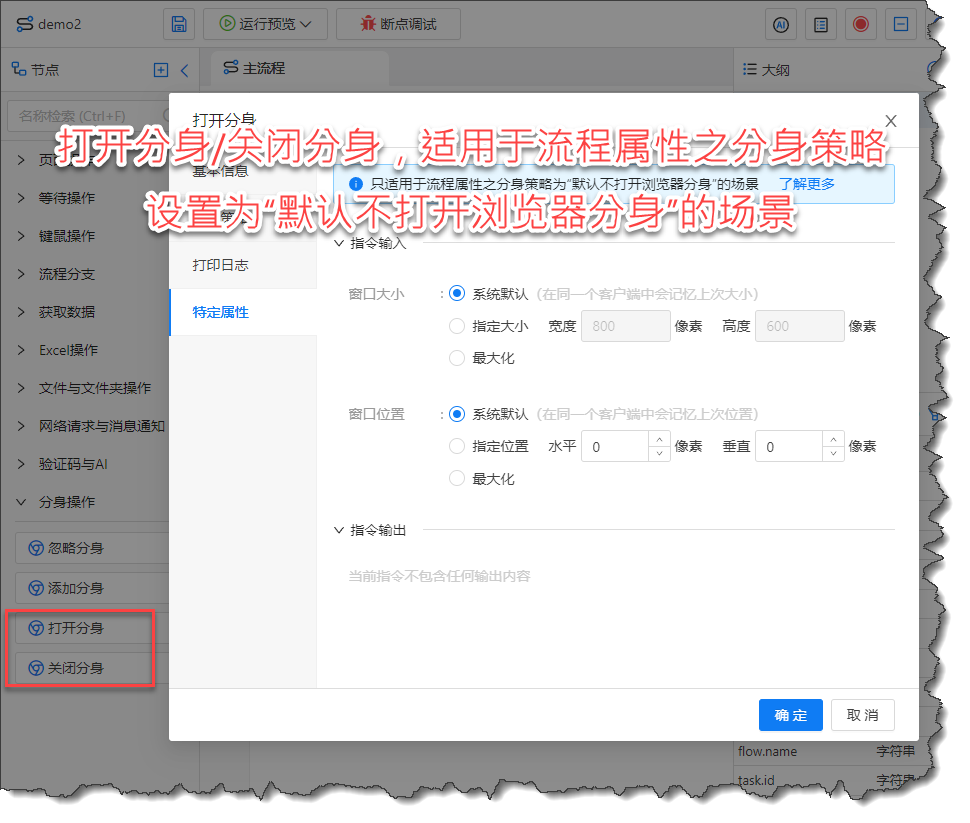Choose 指定位置 window position radio option
This screenshot has height=823, width=970.
457,447
